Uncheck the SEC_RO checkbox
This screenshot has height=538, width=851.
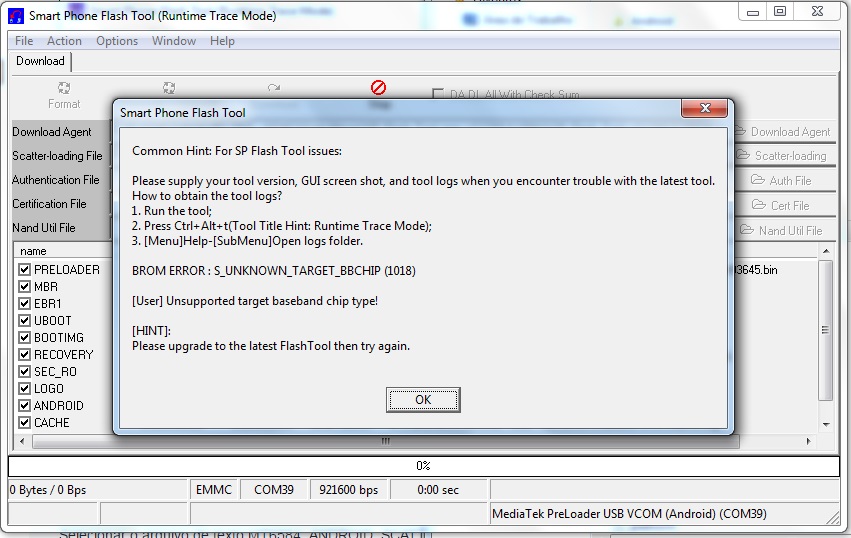(24, 371)
